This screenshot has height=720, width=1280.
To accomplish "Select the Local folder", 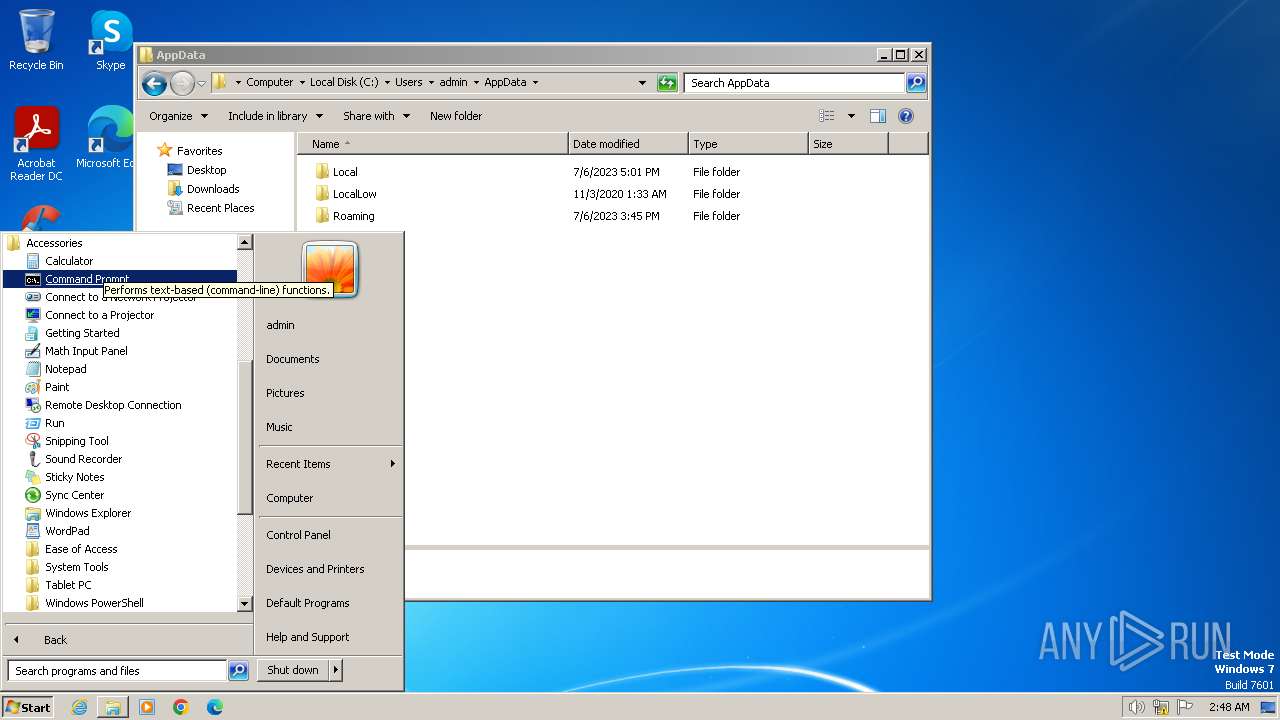I will click(x=345, y=172).
